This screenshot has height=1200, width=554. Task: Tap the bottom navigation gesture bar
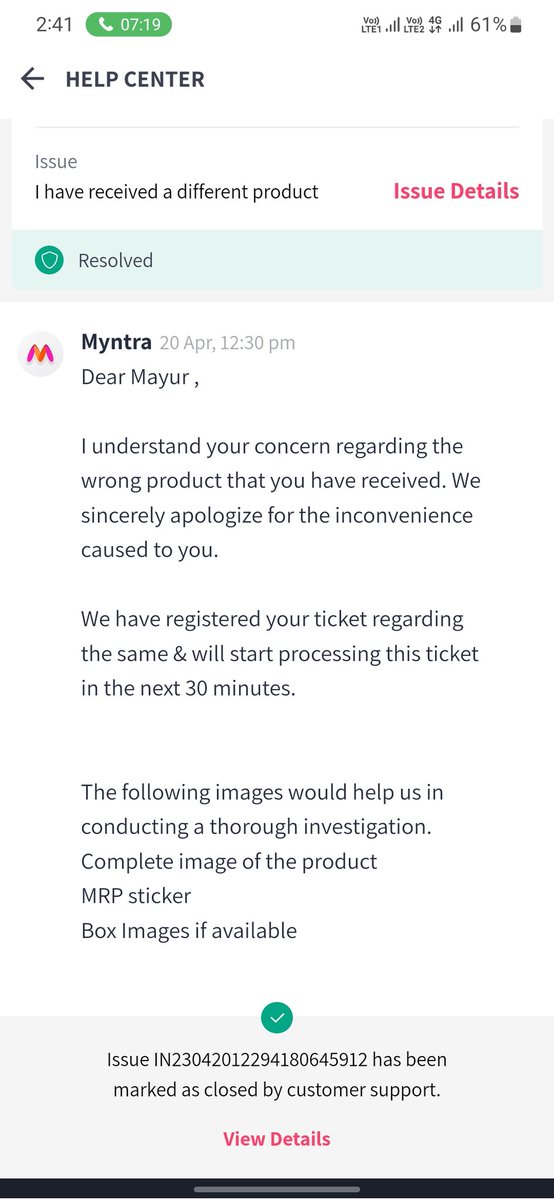[x=277, y=1189]
